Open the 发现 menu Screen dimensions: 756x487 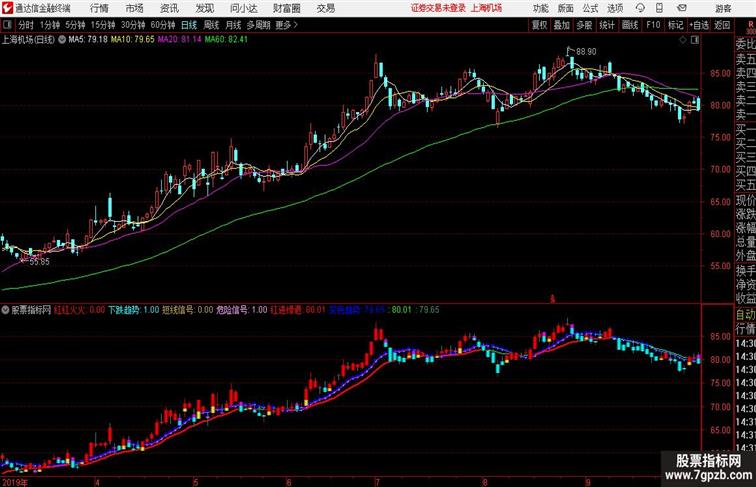[x=204, y=8]
